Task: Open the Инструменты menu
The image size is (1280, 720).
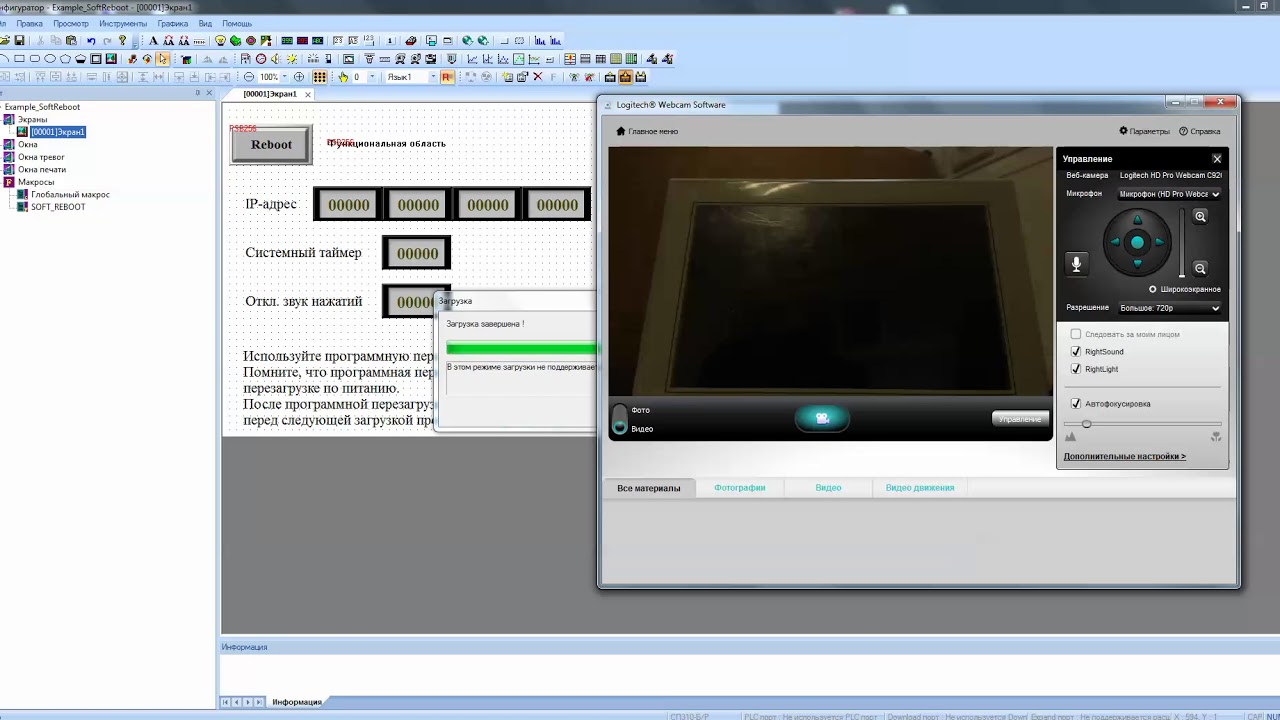Action: pyautogui.click(x=122, y=23)
